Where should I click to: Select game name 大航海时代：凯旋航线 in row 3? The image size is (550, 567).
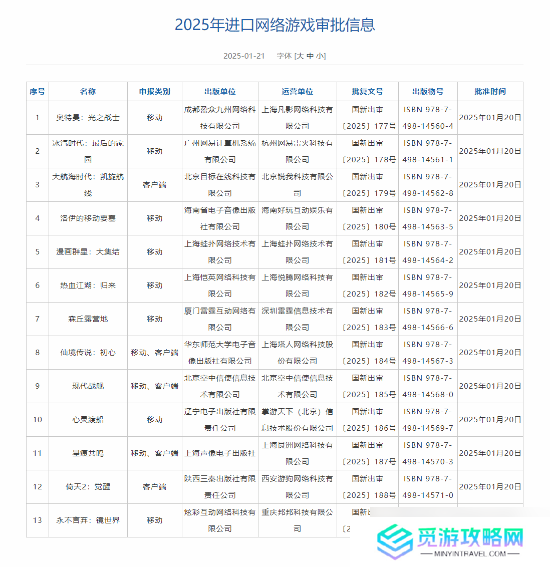(88, 185)
